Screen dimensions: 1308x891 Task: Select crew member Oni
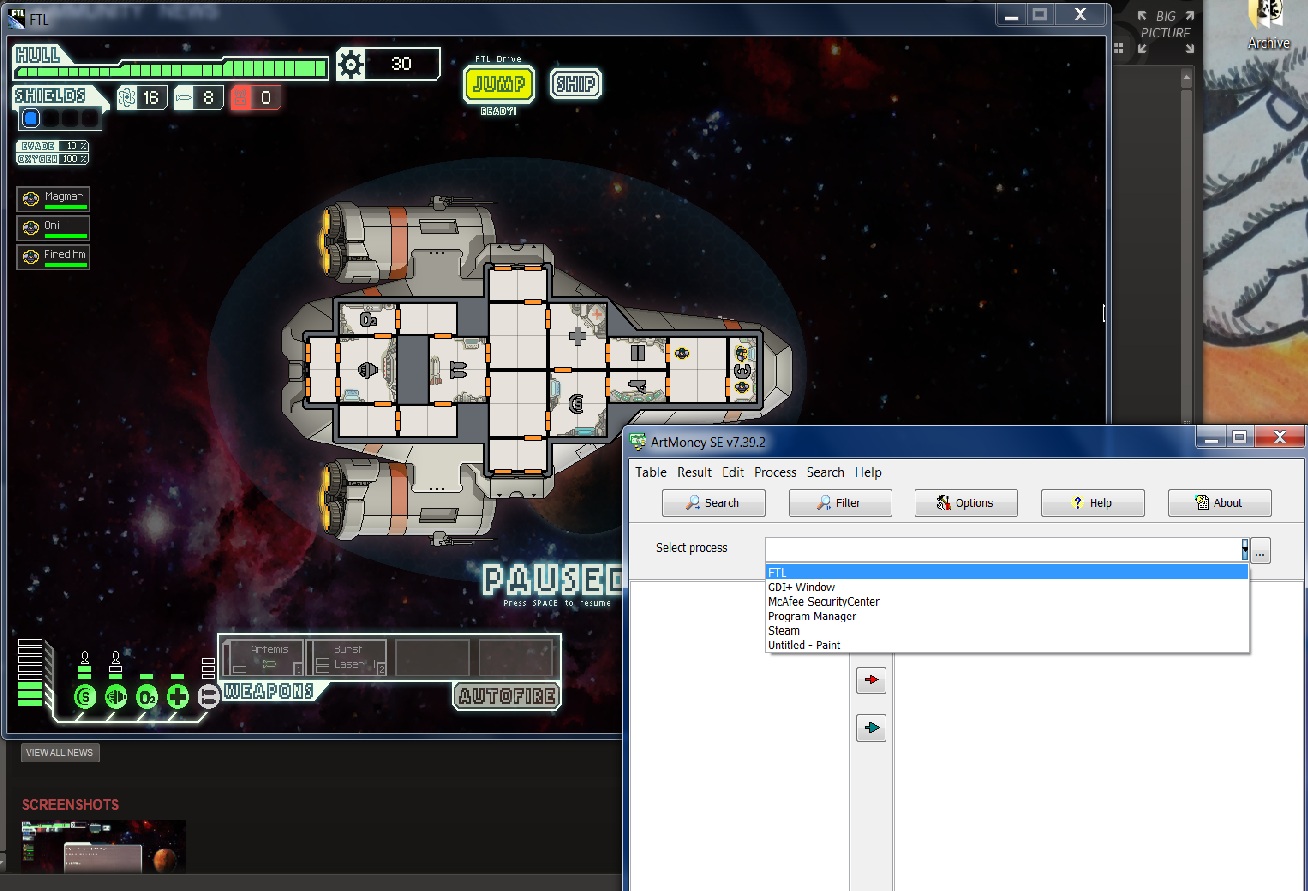[x=53, y=228]
